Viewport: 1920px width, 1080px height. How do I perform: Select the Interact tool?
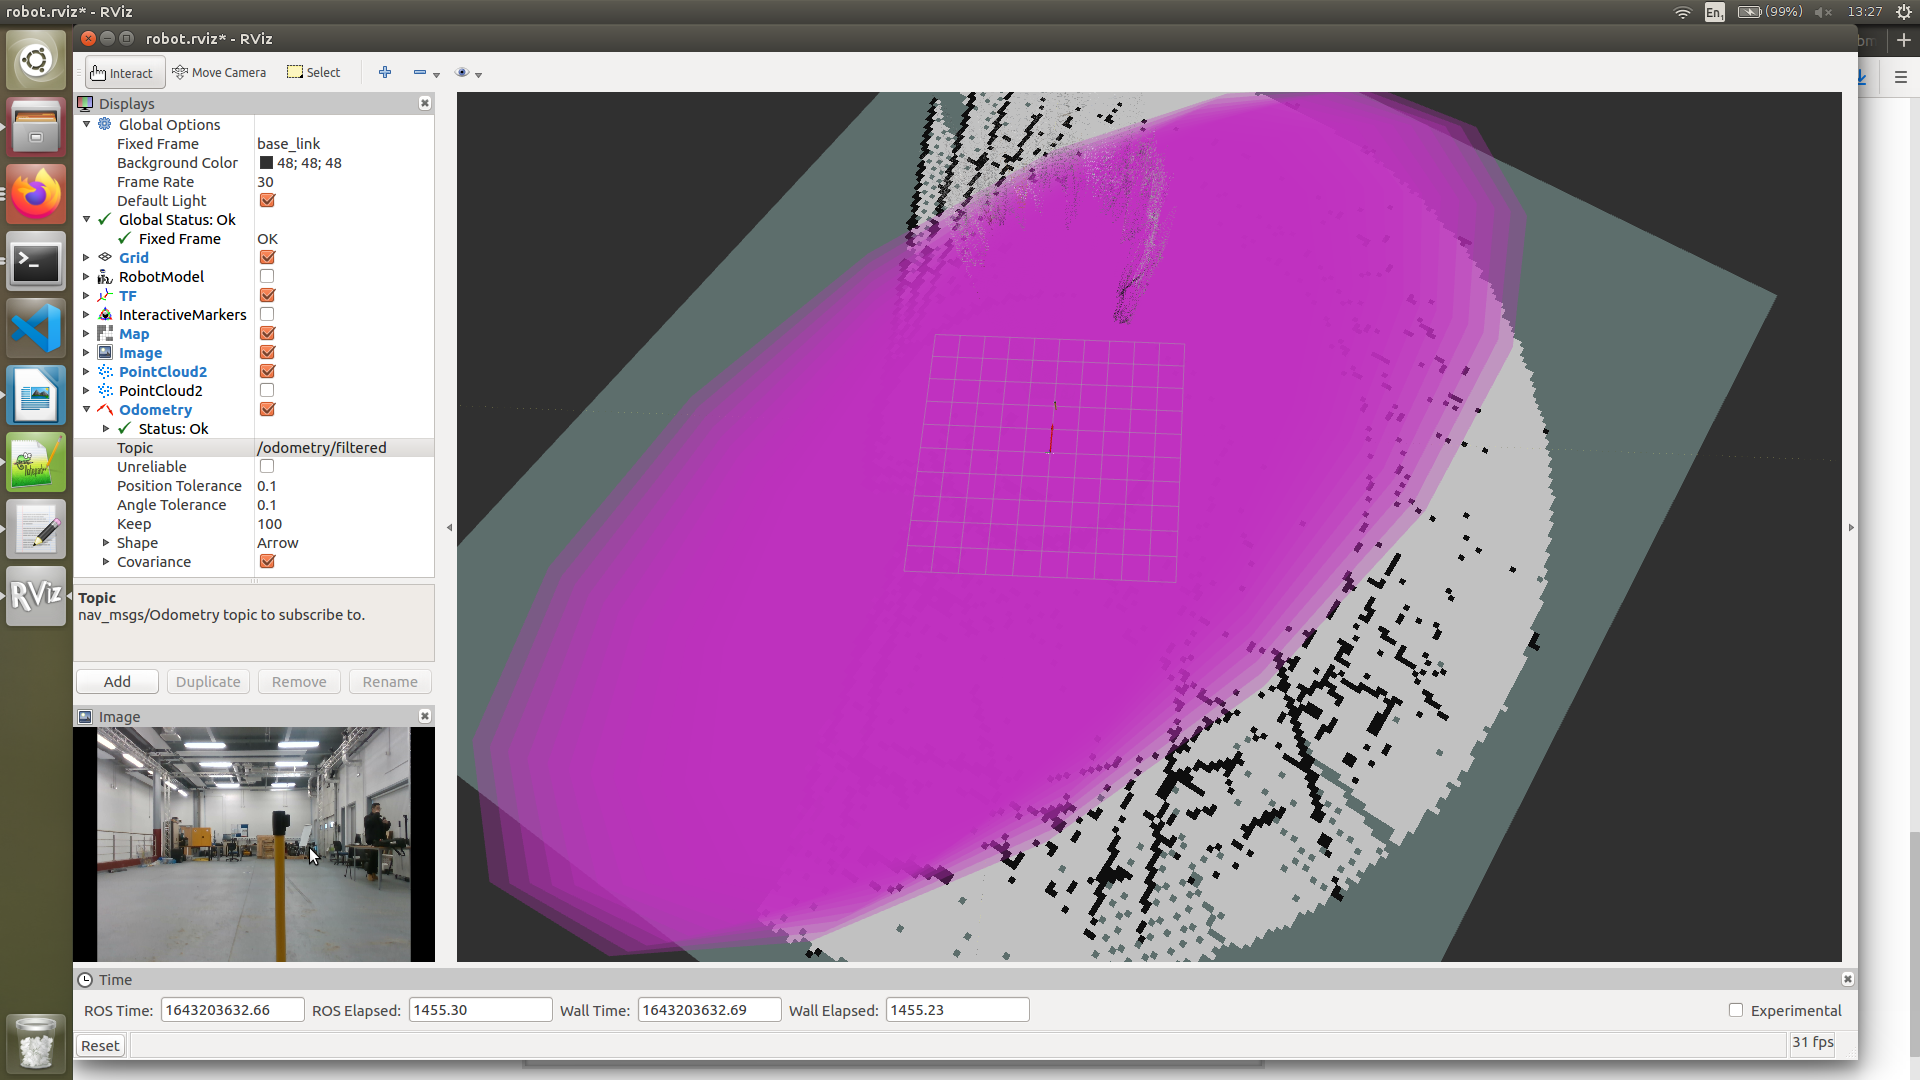point(124,73)
